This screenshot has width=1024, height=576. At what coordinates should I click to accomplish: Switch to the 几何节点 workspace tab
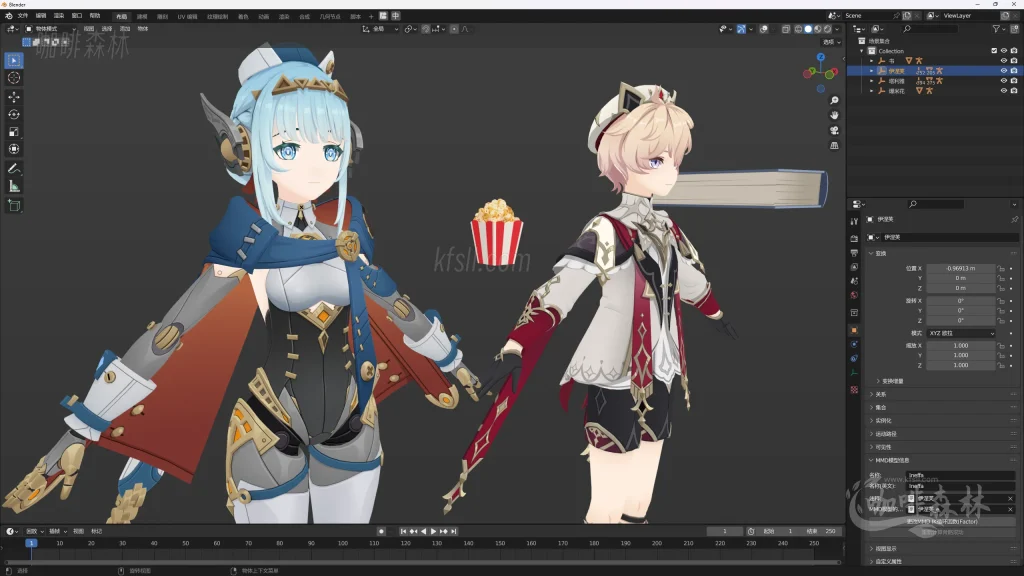pyautogui.click(x=330, y=16)
